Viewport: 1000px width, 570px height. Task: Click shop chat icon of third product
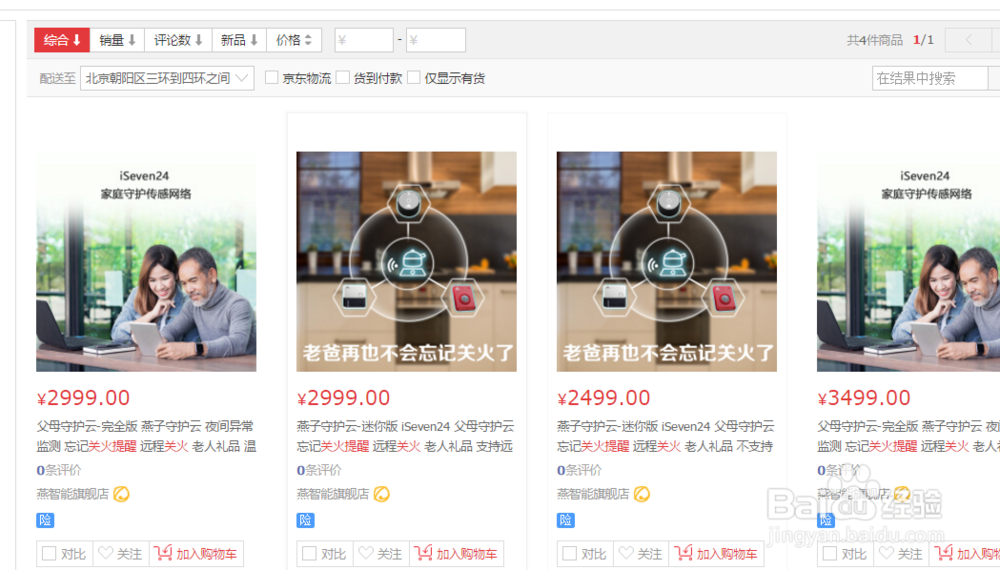[x=642, y=494]
